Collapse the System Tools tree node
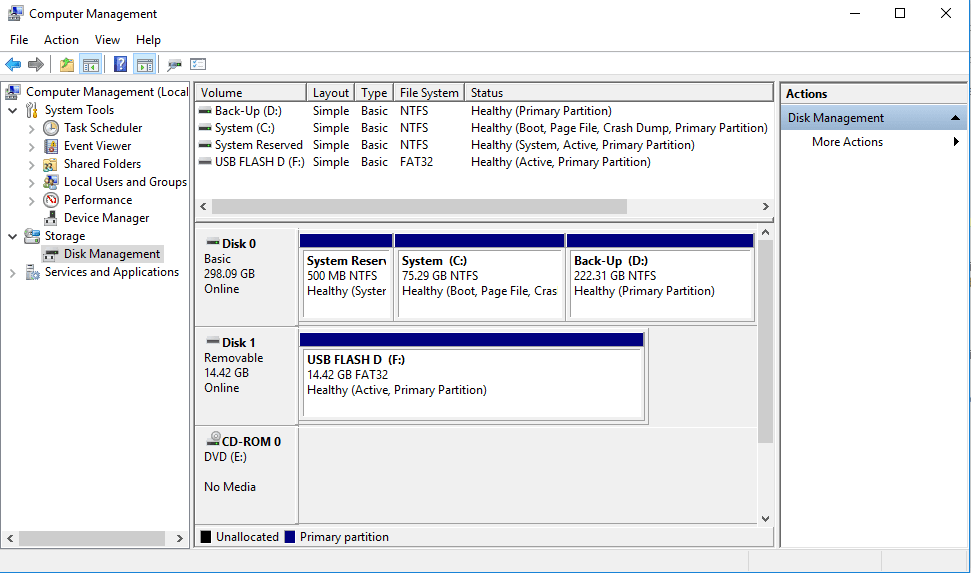Screen dimensions: 971x573 point(12,110)
